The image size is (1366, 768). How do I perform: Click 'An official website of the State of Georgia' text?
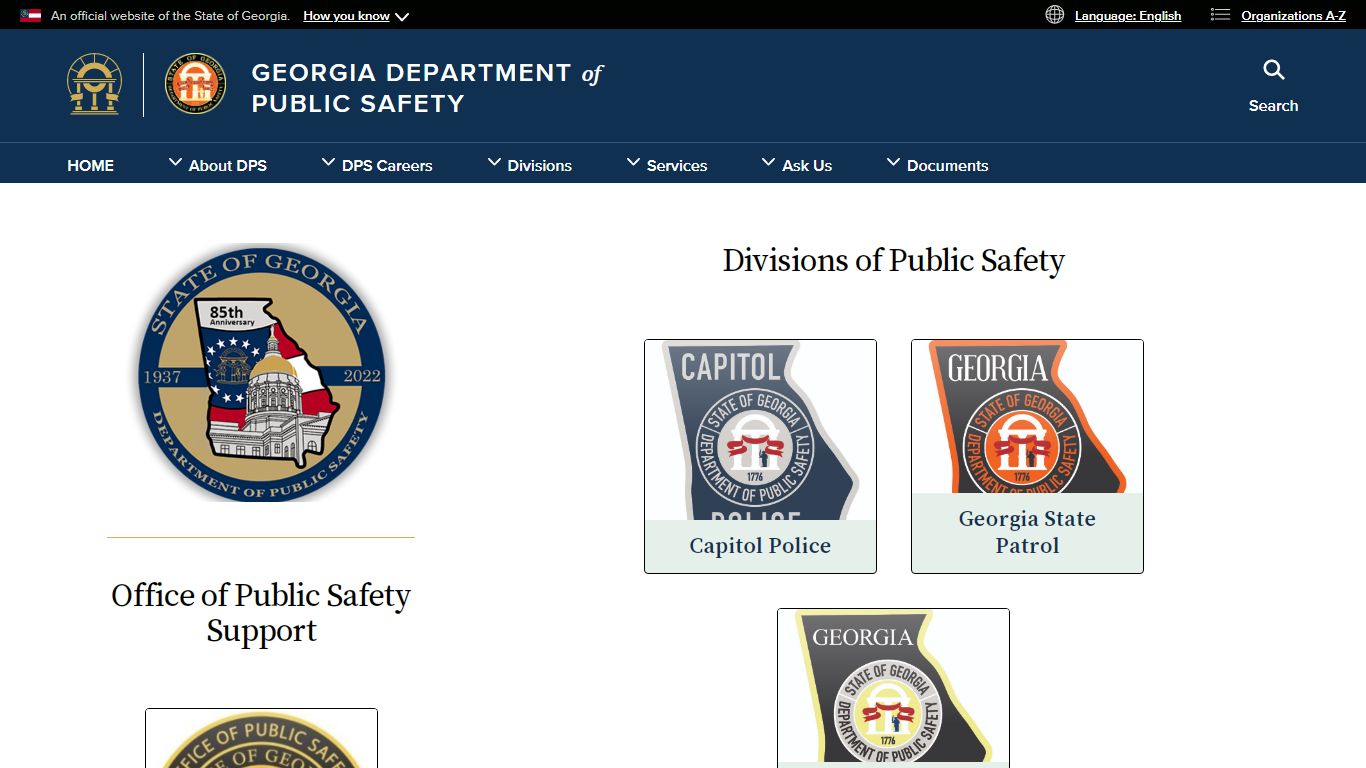pyautogui.click(x=170, y=16)
